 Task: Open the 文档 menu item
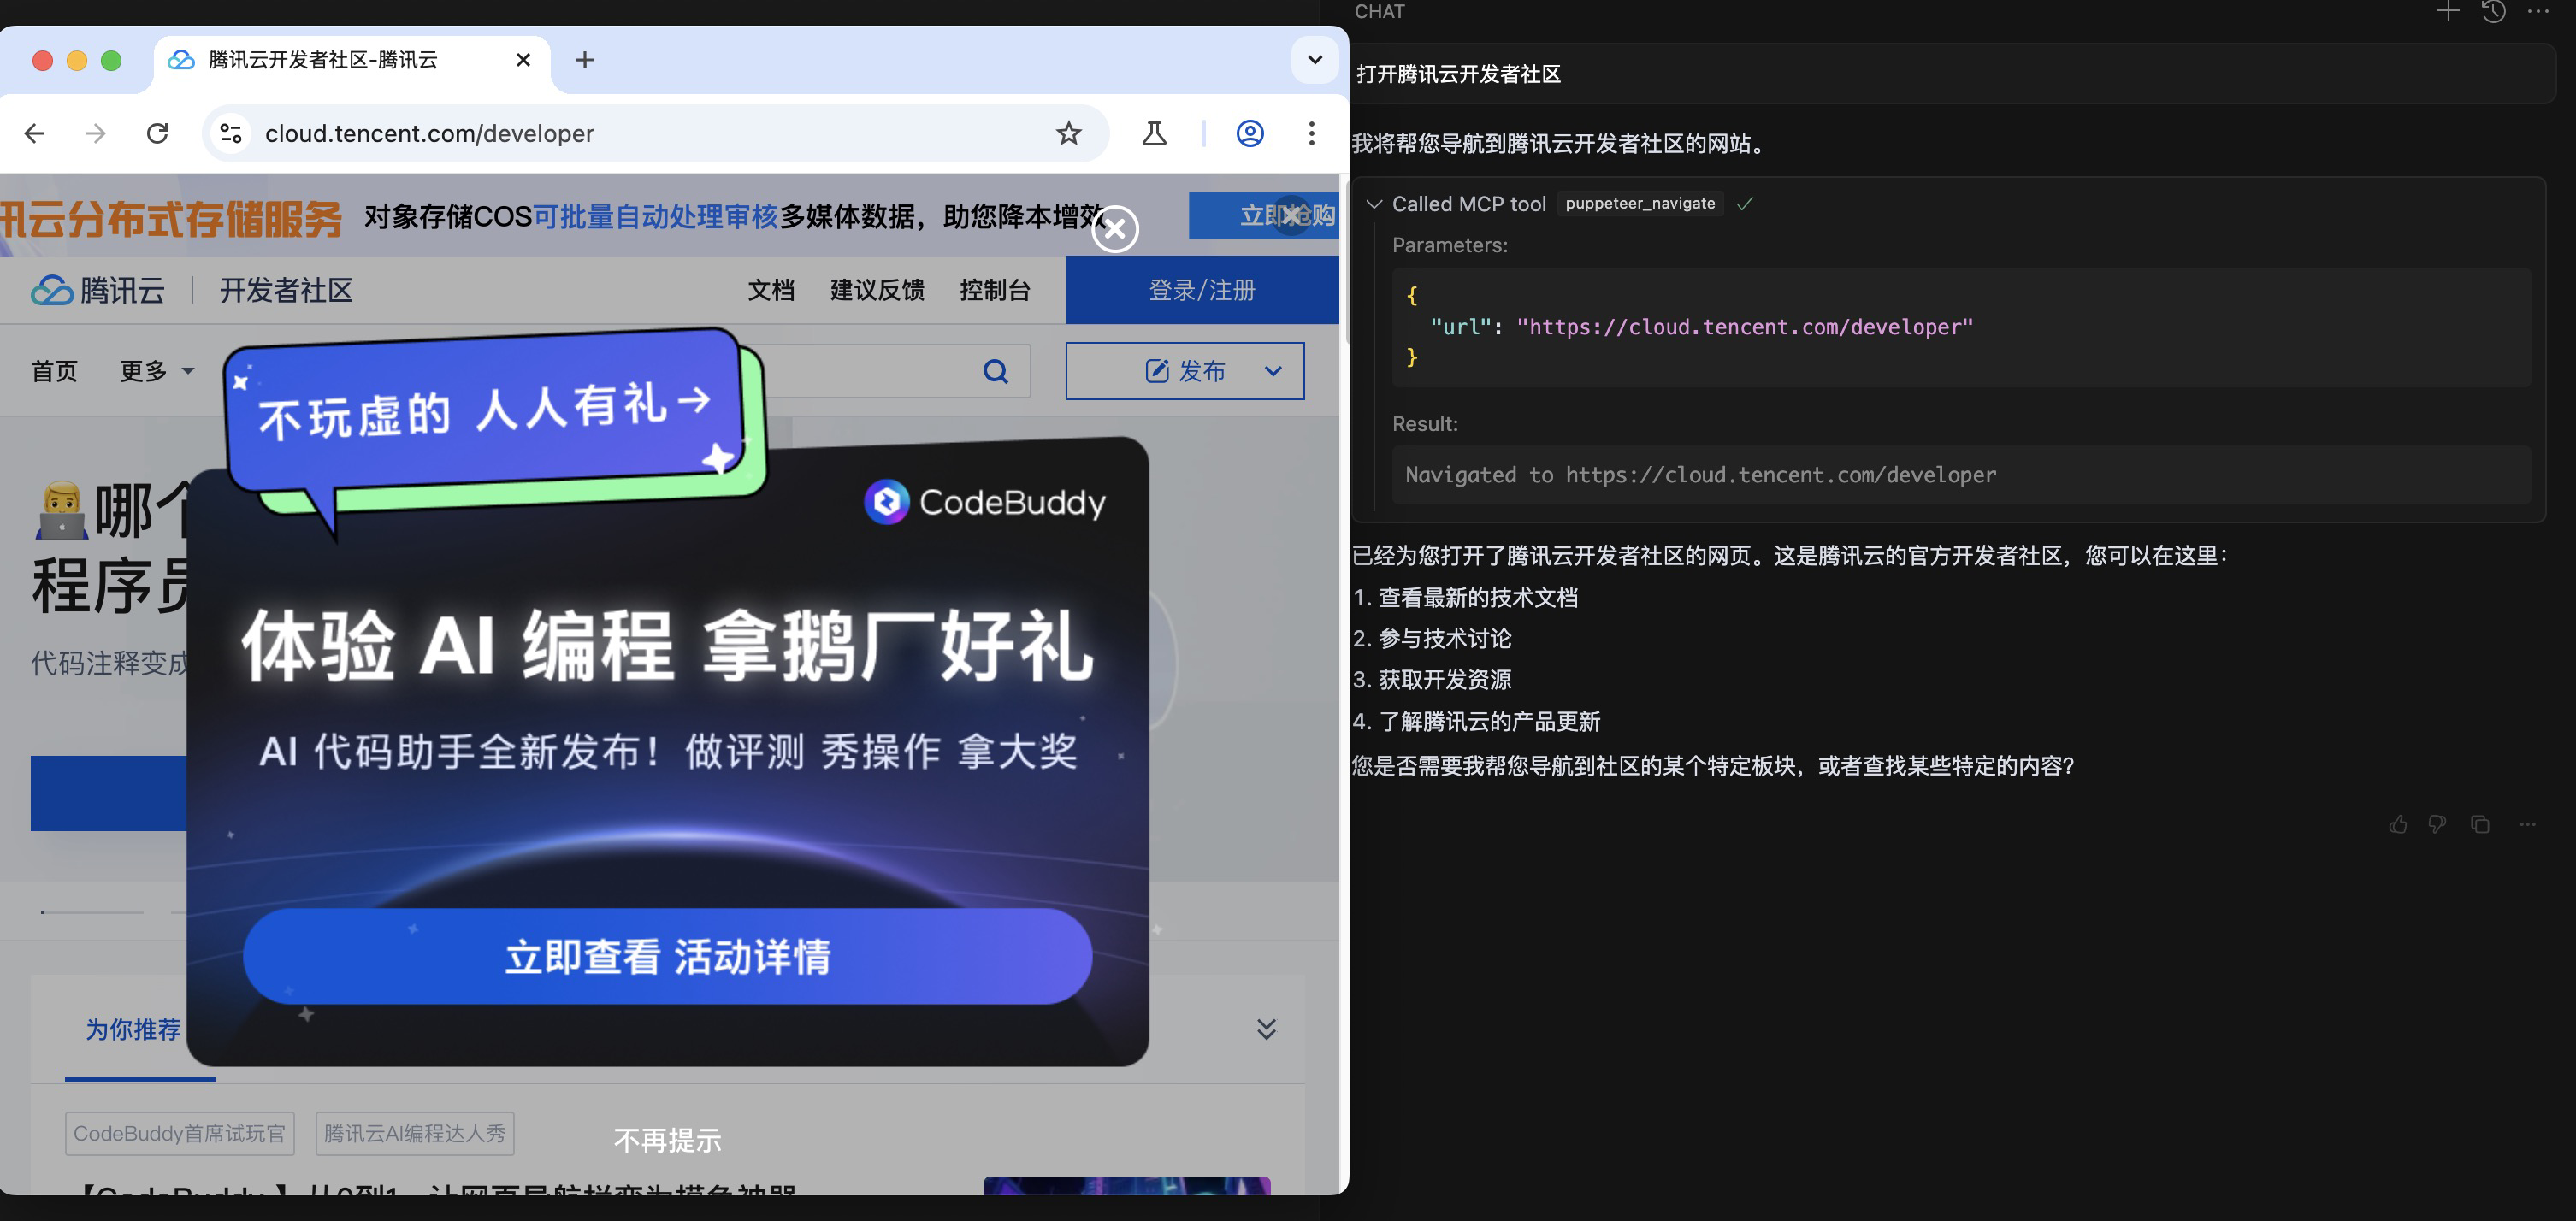click(770, 291)
